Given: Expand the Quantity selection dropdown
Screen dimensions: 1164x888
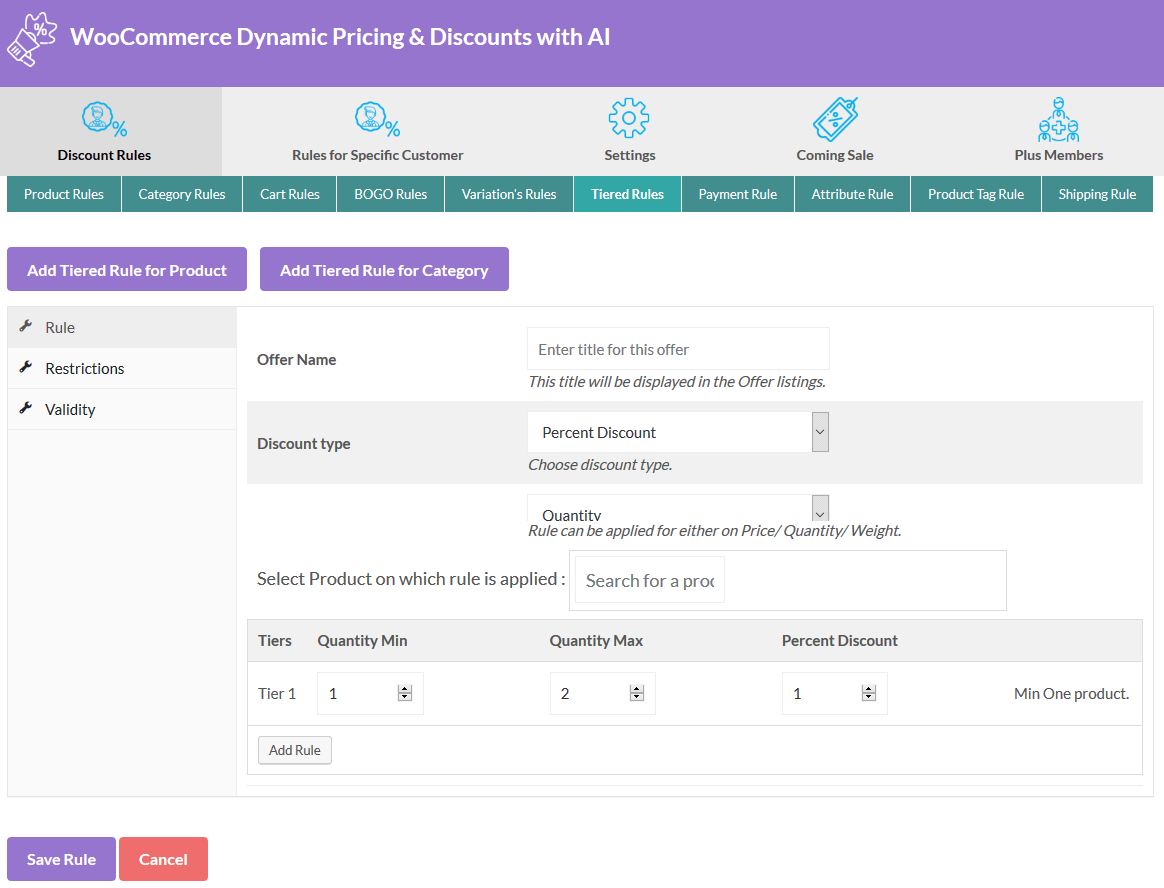Looking at the screenshot, I should 678,508.
